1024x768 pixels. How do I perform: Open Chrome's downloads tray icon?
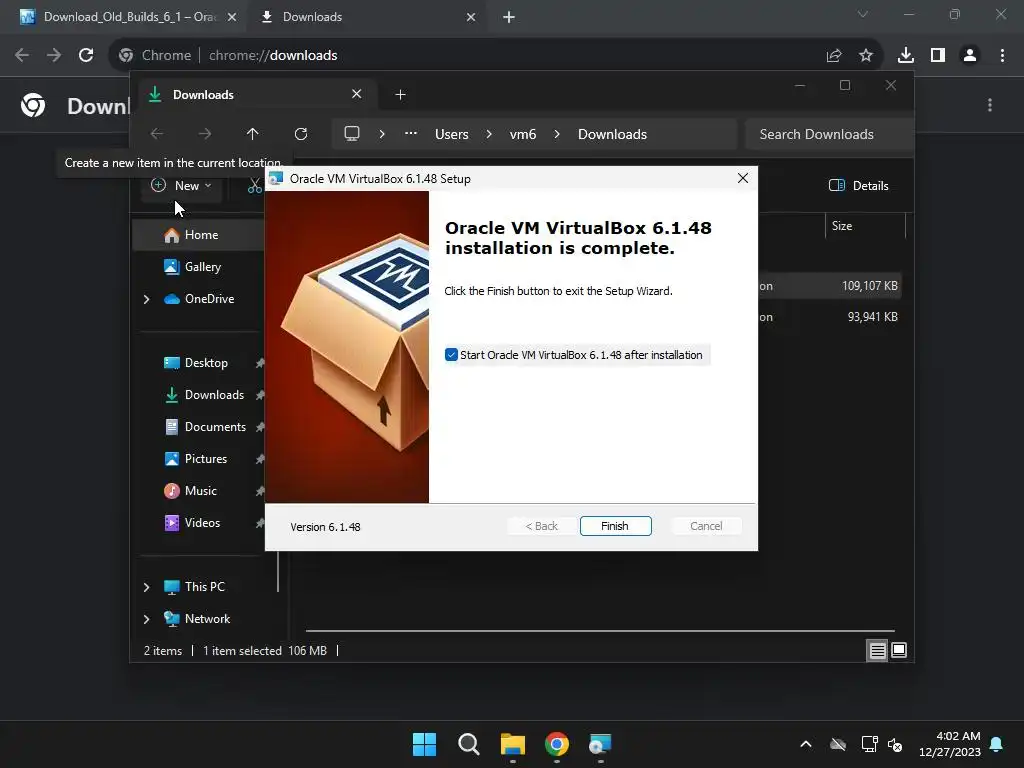coord(906,56)
